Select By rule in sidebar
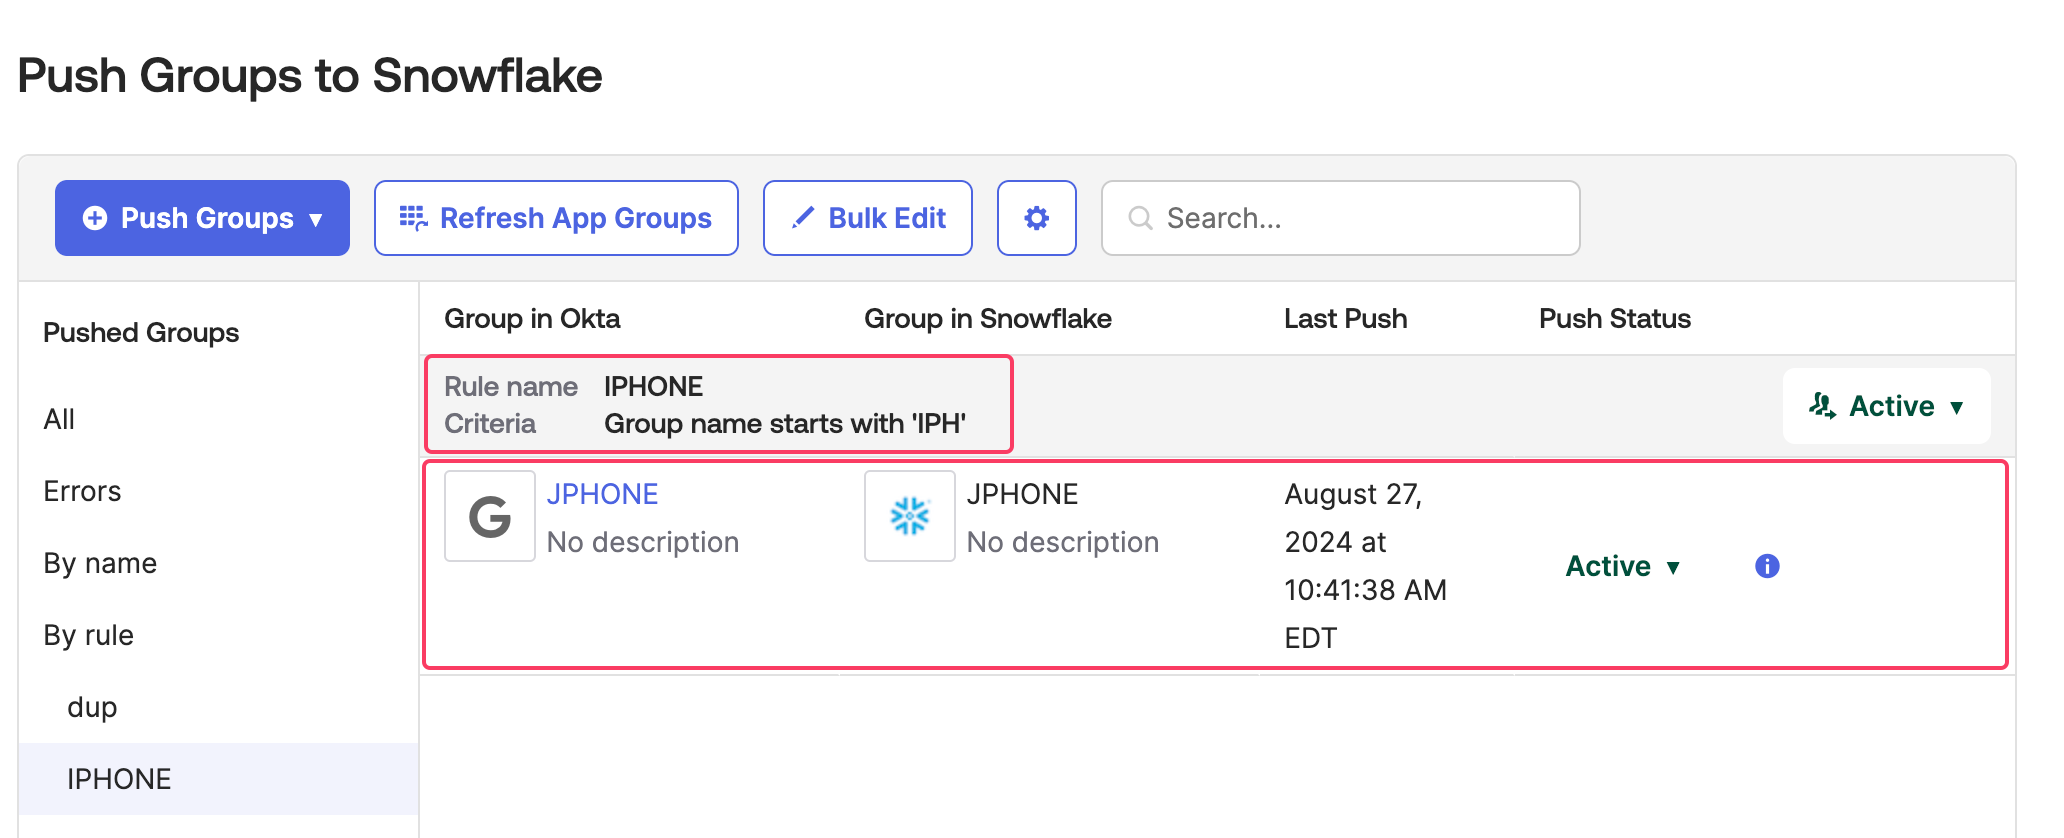This screenshot has height=838, width=2064. click(88, 635)
